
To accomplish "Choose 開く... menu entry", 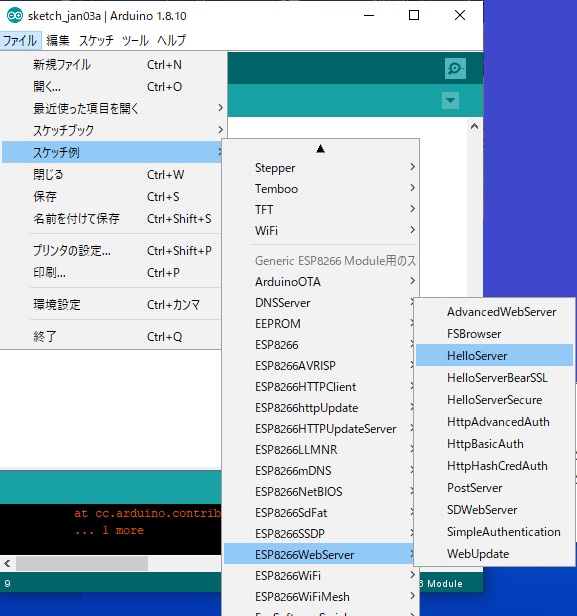I will point(114,87).
